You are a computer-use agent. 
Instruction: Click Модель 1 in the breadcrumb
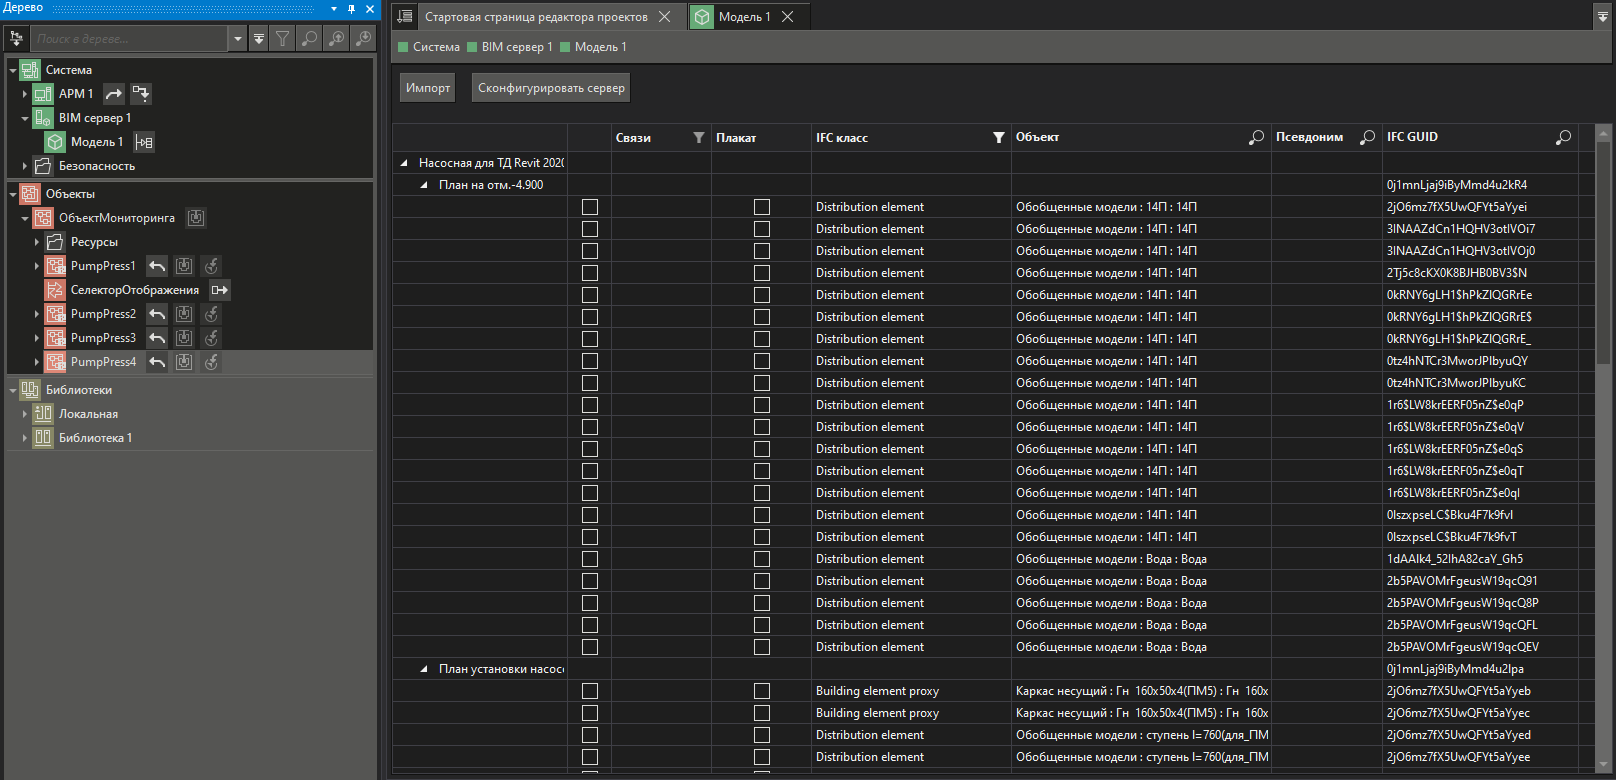click(x=601, y=47)
